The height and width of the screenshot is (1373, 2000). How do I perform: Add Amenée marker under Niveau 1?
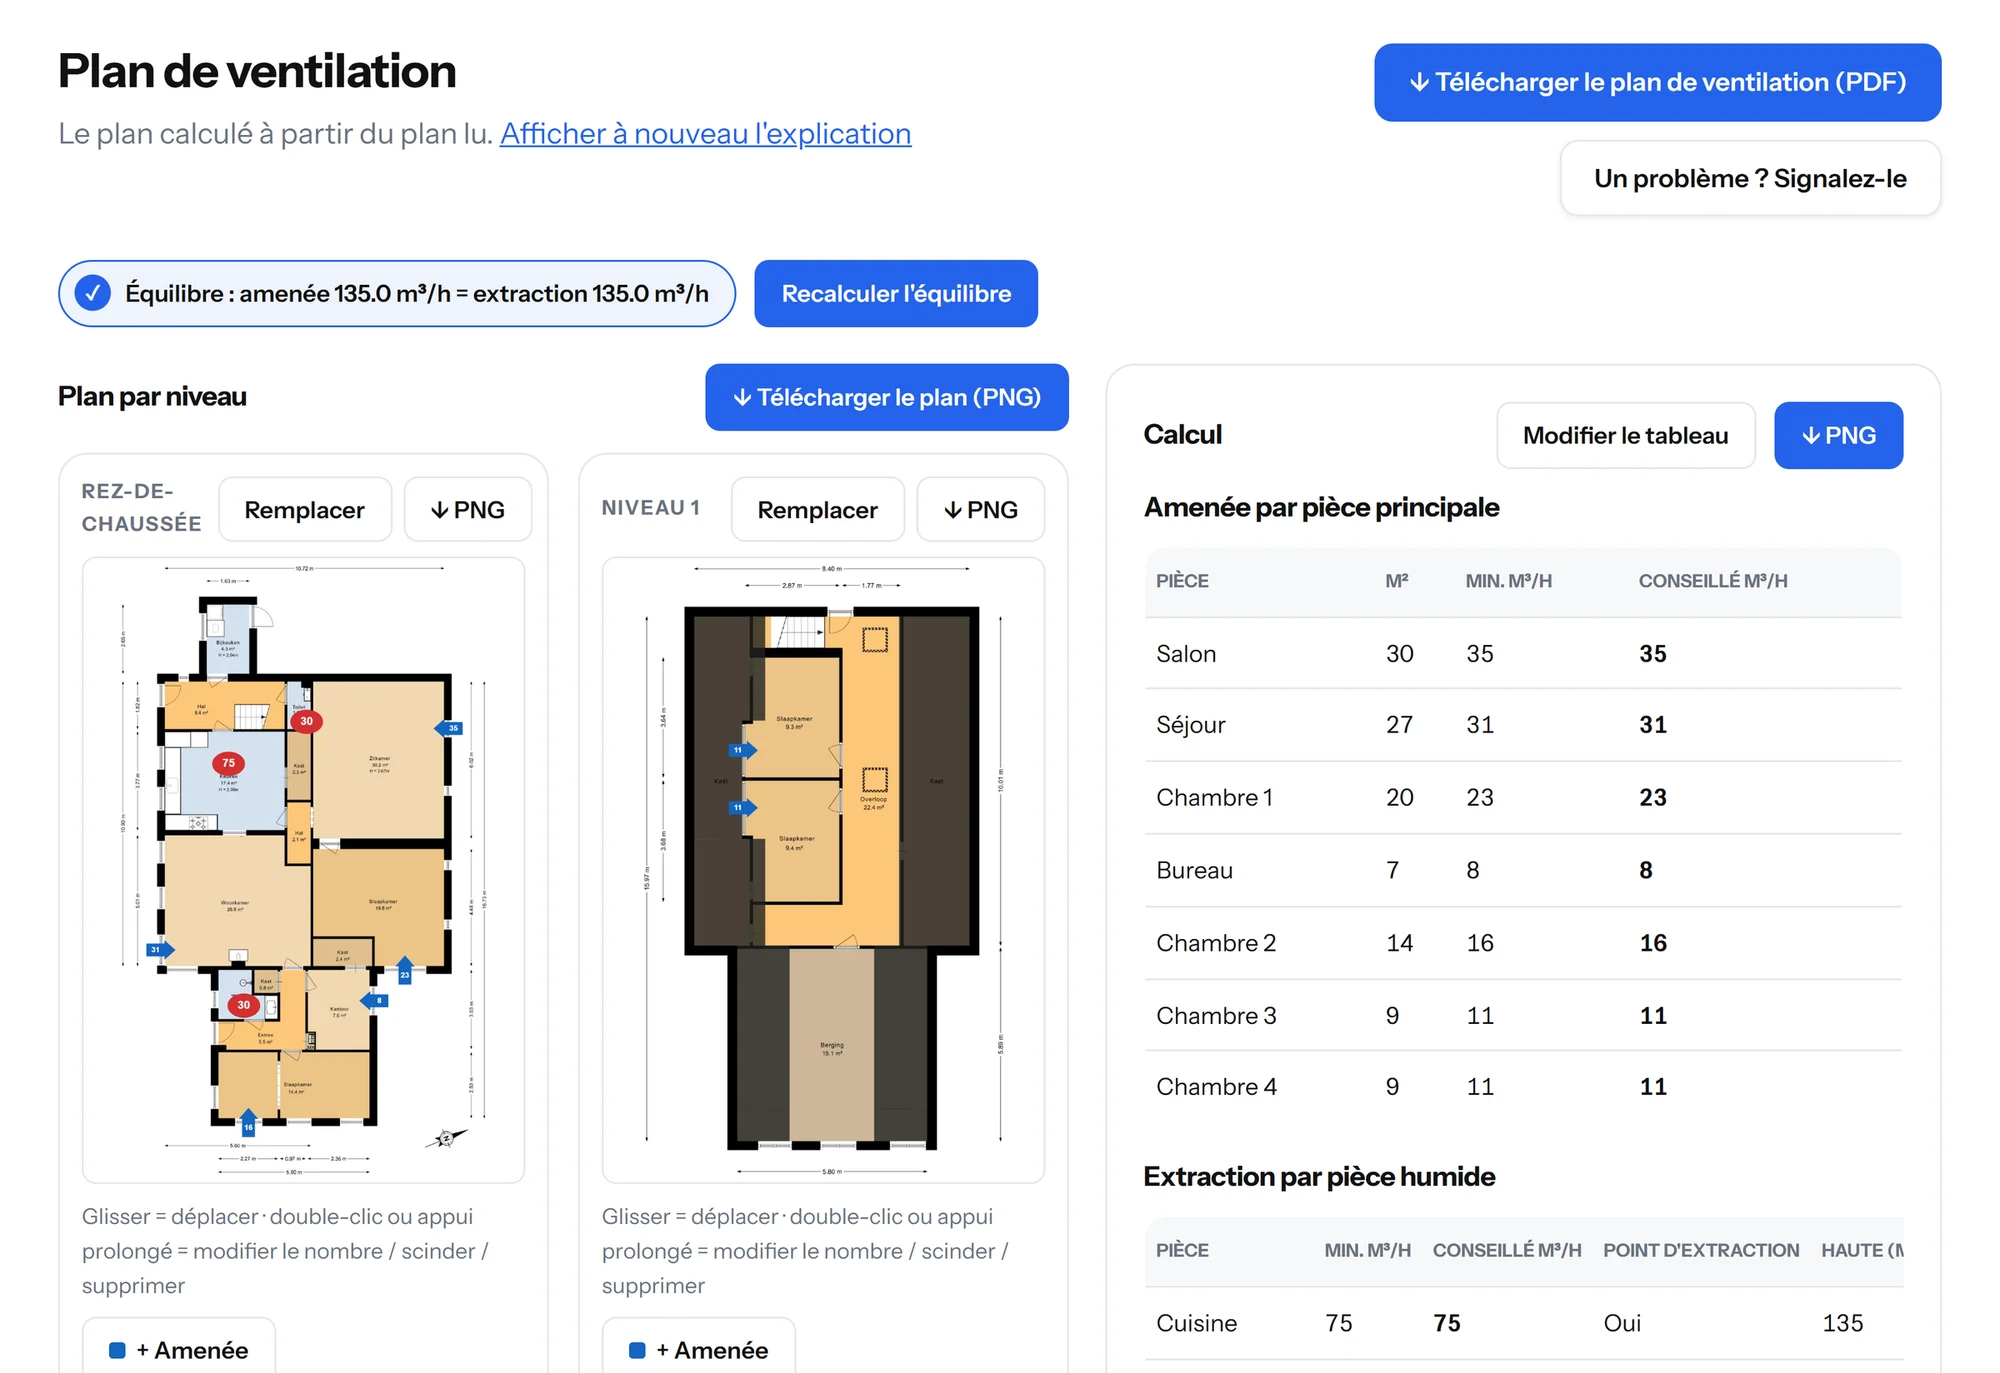click(x=699, y=1349)
